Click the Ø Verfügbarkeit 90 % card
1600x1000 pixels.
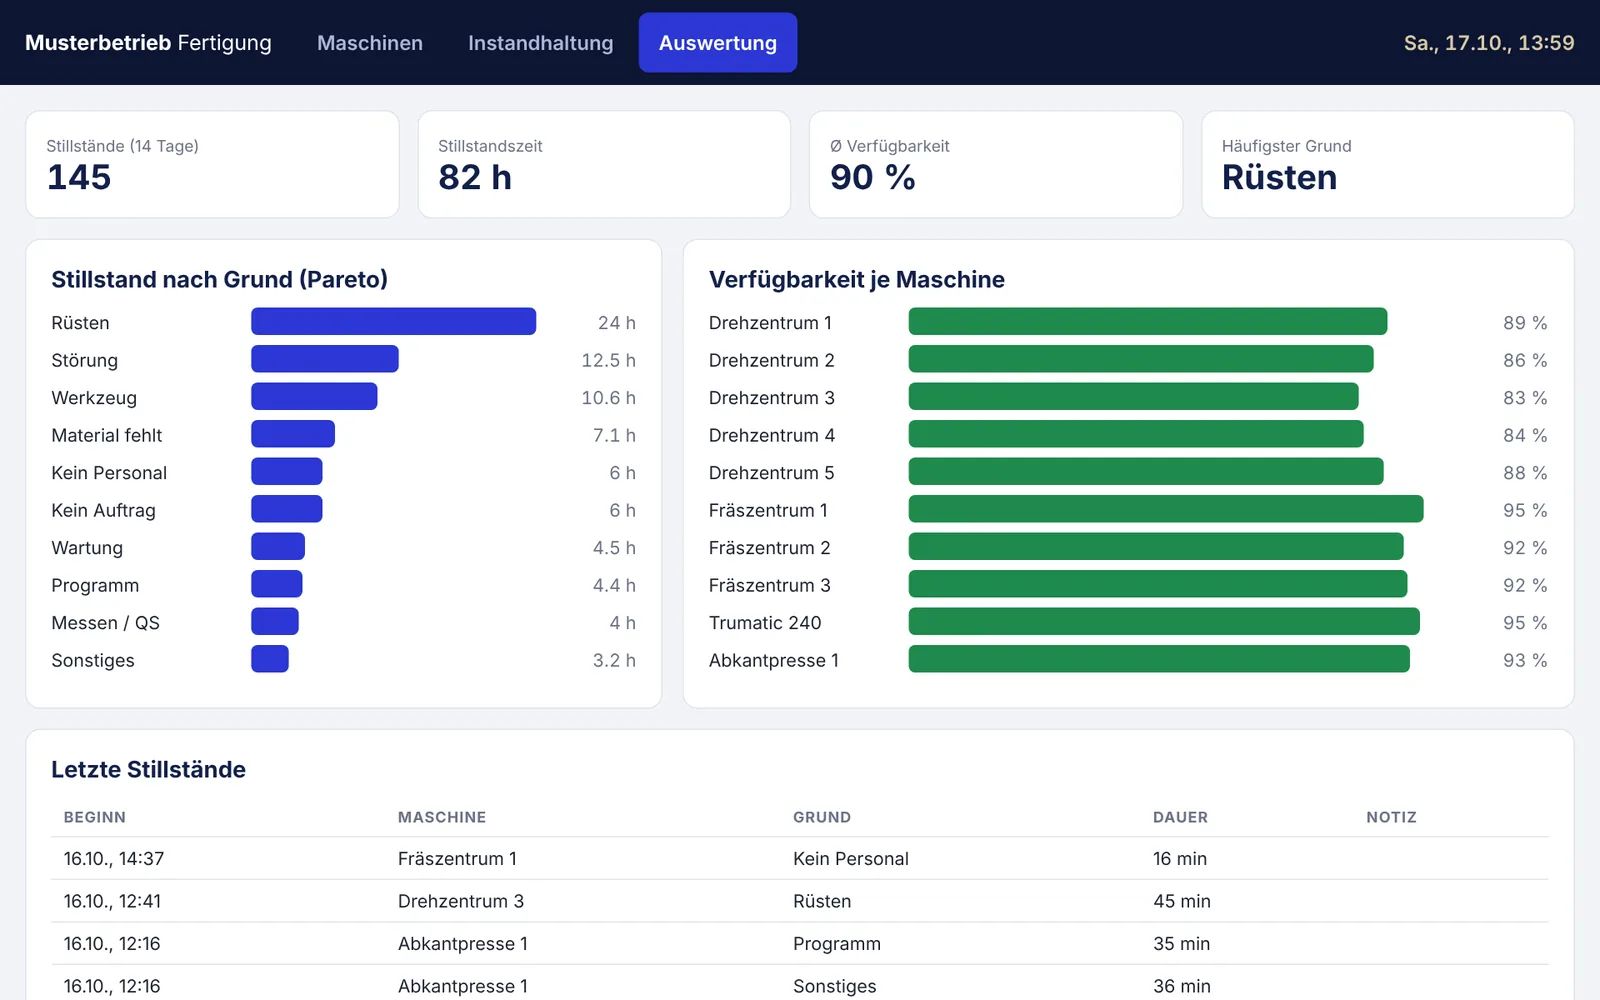[996, 164]
